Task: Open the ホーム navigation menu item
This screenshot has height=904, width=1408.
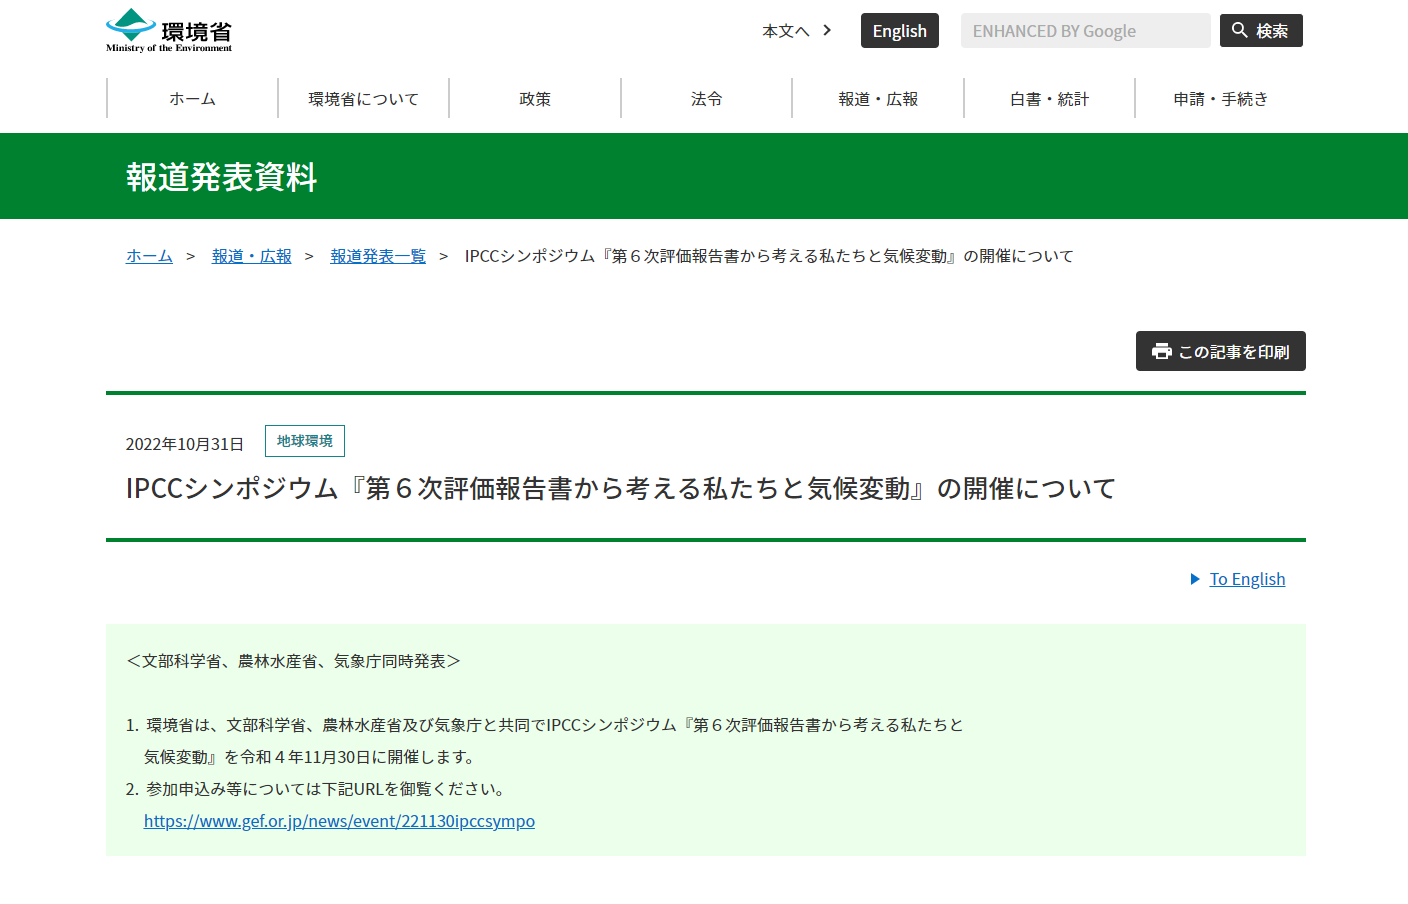Action: [192, 99]
